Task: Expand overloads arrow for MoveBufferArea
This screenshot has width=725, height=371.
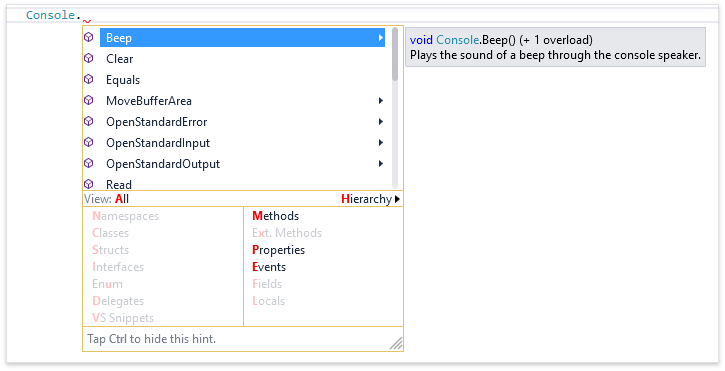Action: (381, 100)
